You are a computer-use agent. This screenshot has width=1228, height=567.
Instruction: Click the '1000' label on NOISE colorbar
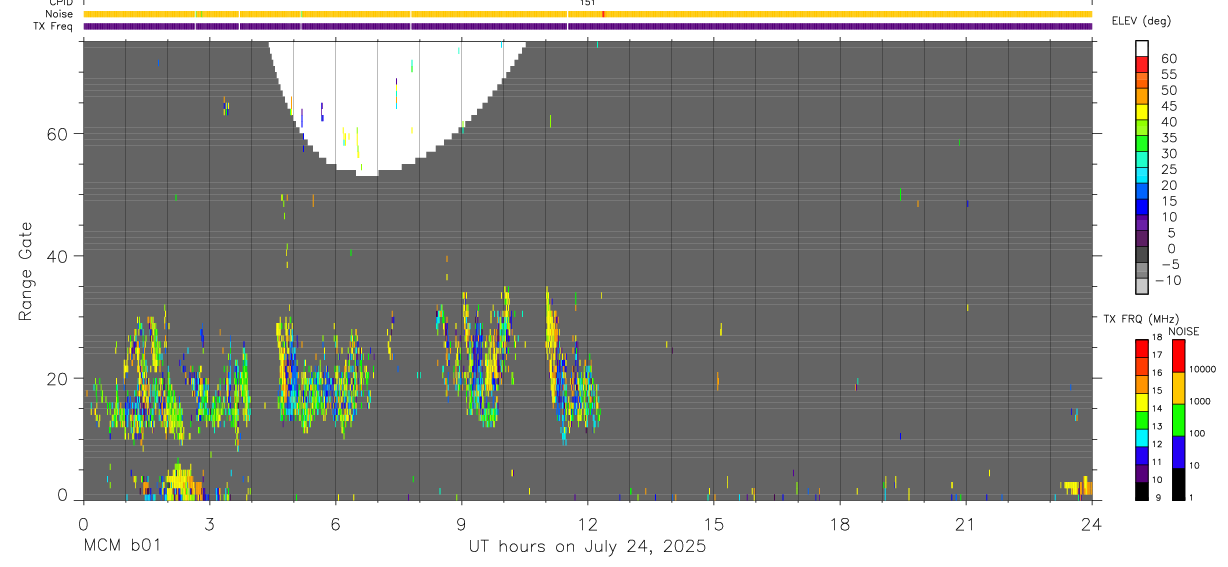[x=1201, y=401]
